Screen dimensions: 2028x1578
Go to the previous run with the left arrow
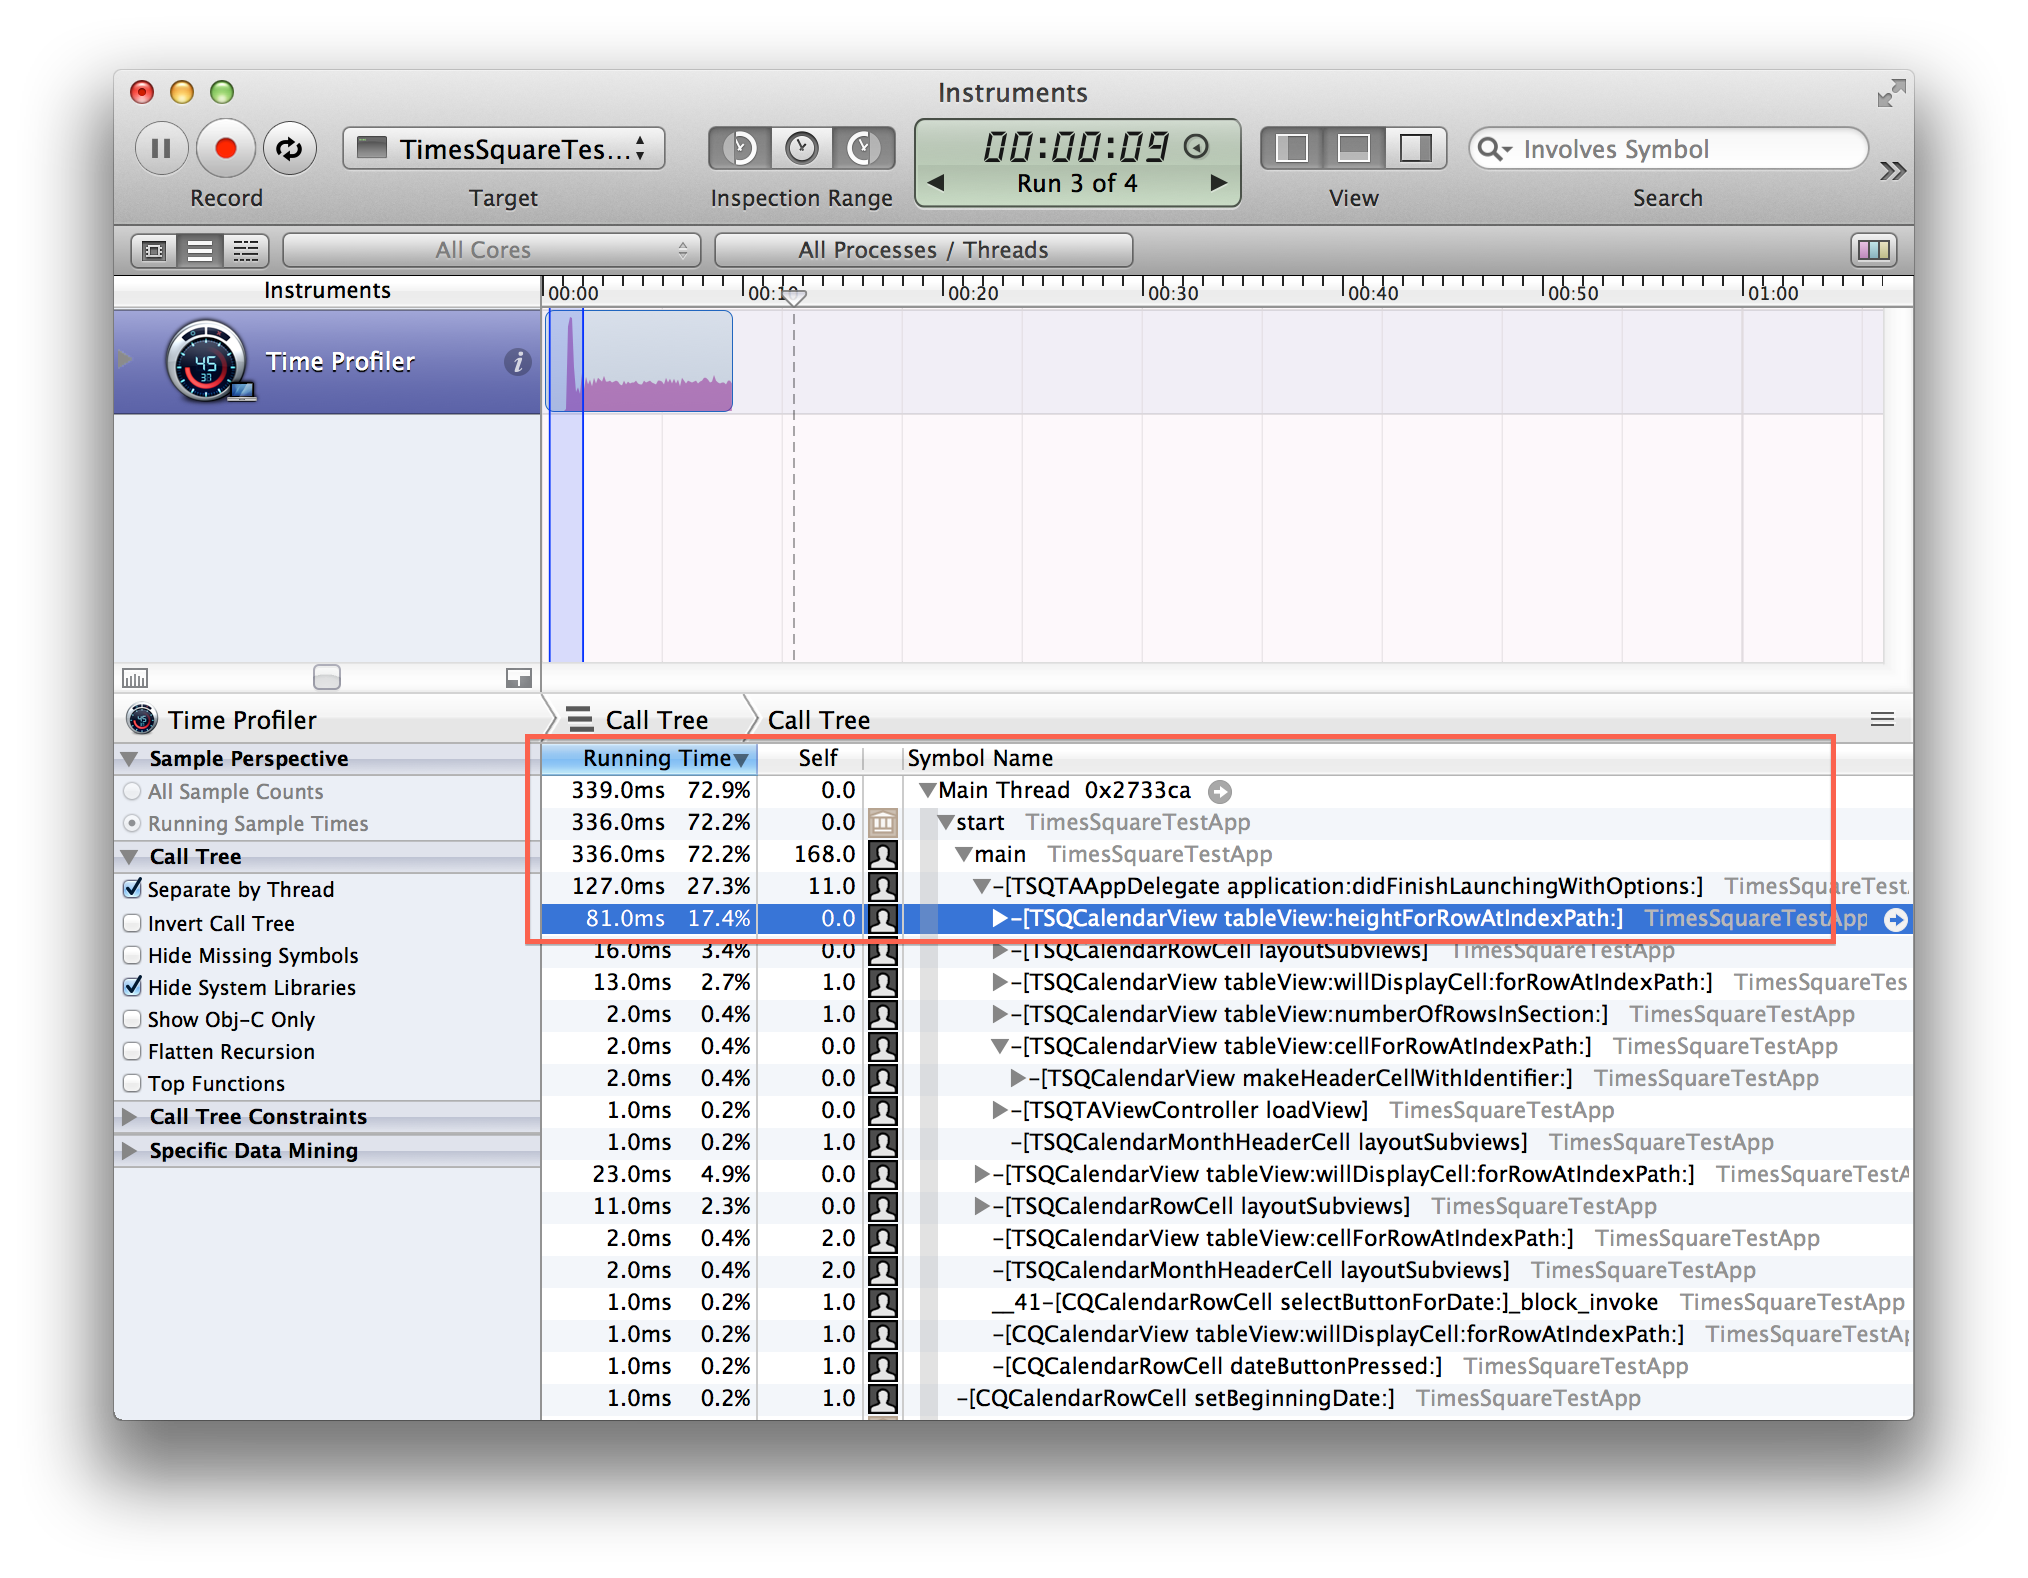point(936,183)
